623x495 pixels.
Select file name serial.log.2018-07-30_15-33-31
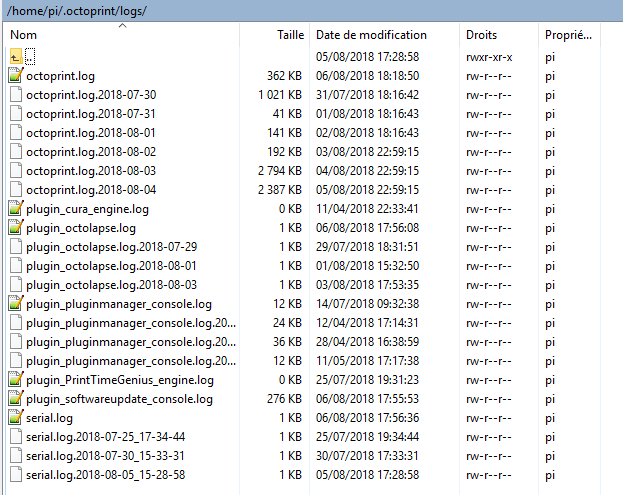click(x=105, y=456)
